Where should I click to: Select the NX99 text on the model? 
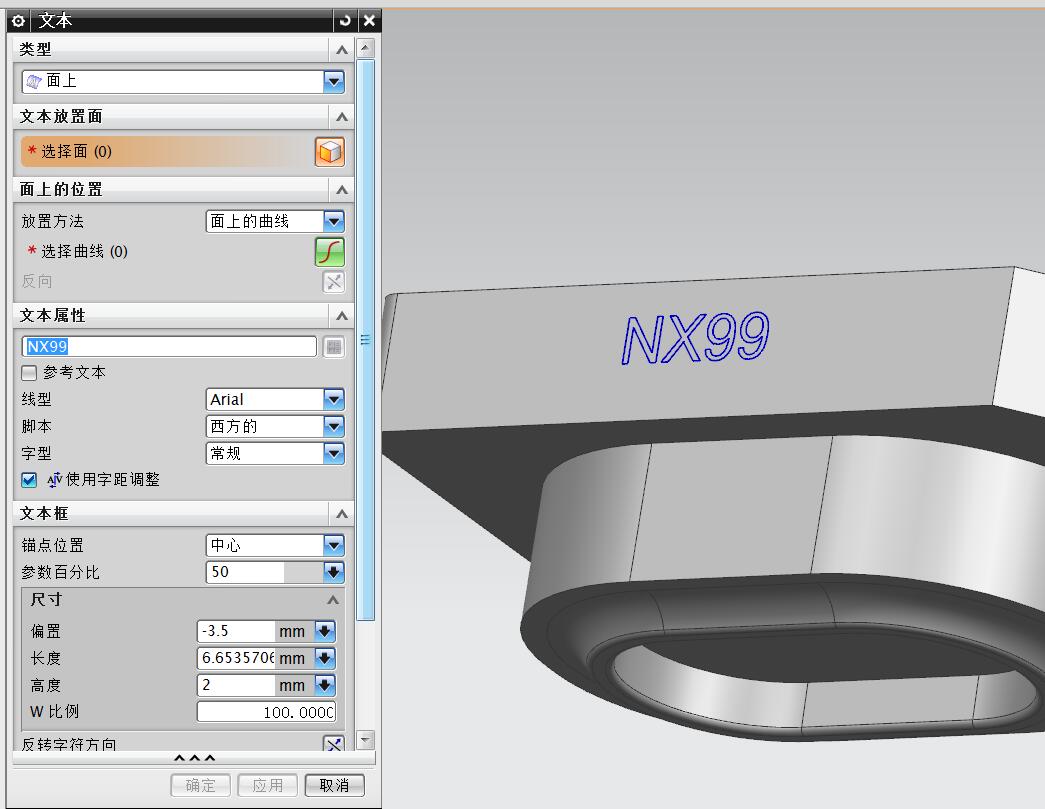click(695, 337)
